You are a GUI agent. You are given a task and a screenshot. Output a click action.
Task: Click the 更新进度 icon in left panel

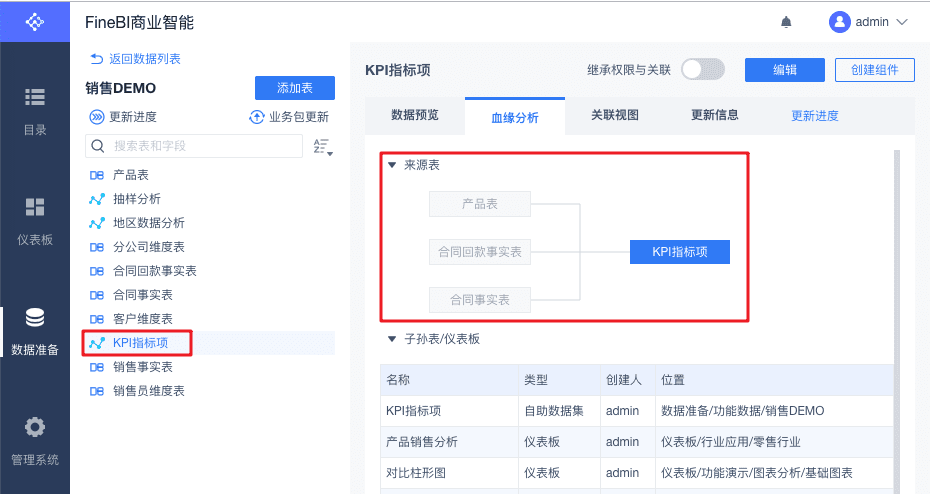pos(97,117)
